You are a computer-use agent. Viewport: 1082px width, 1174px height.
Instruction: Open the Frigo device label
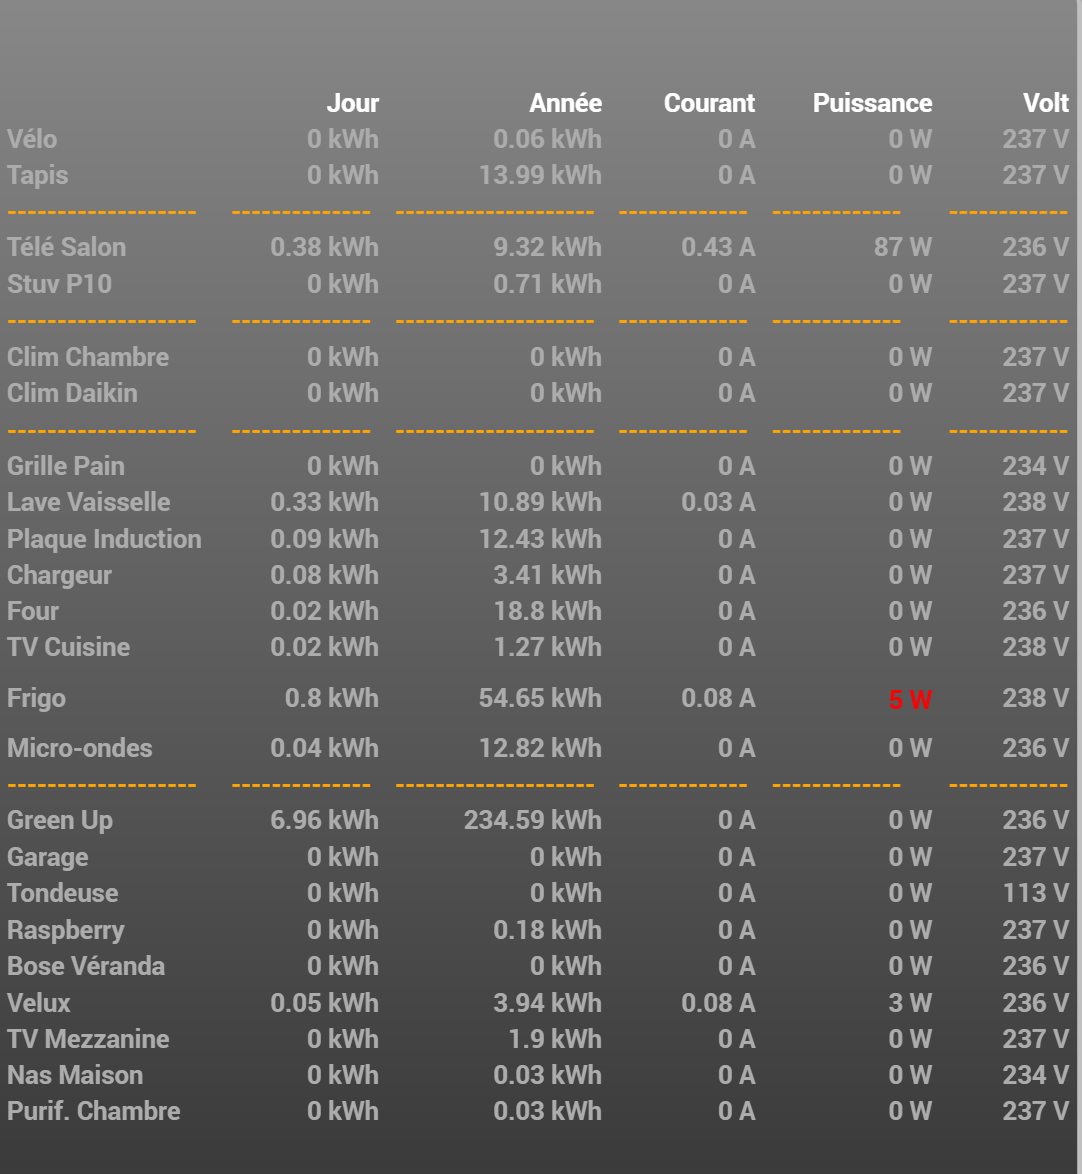37,699
